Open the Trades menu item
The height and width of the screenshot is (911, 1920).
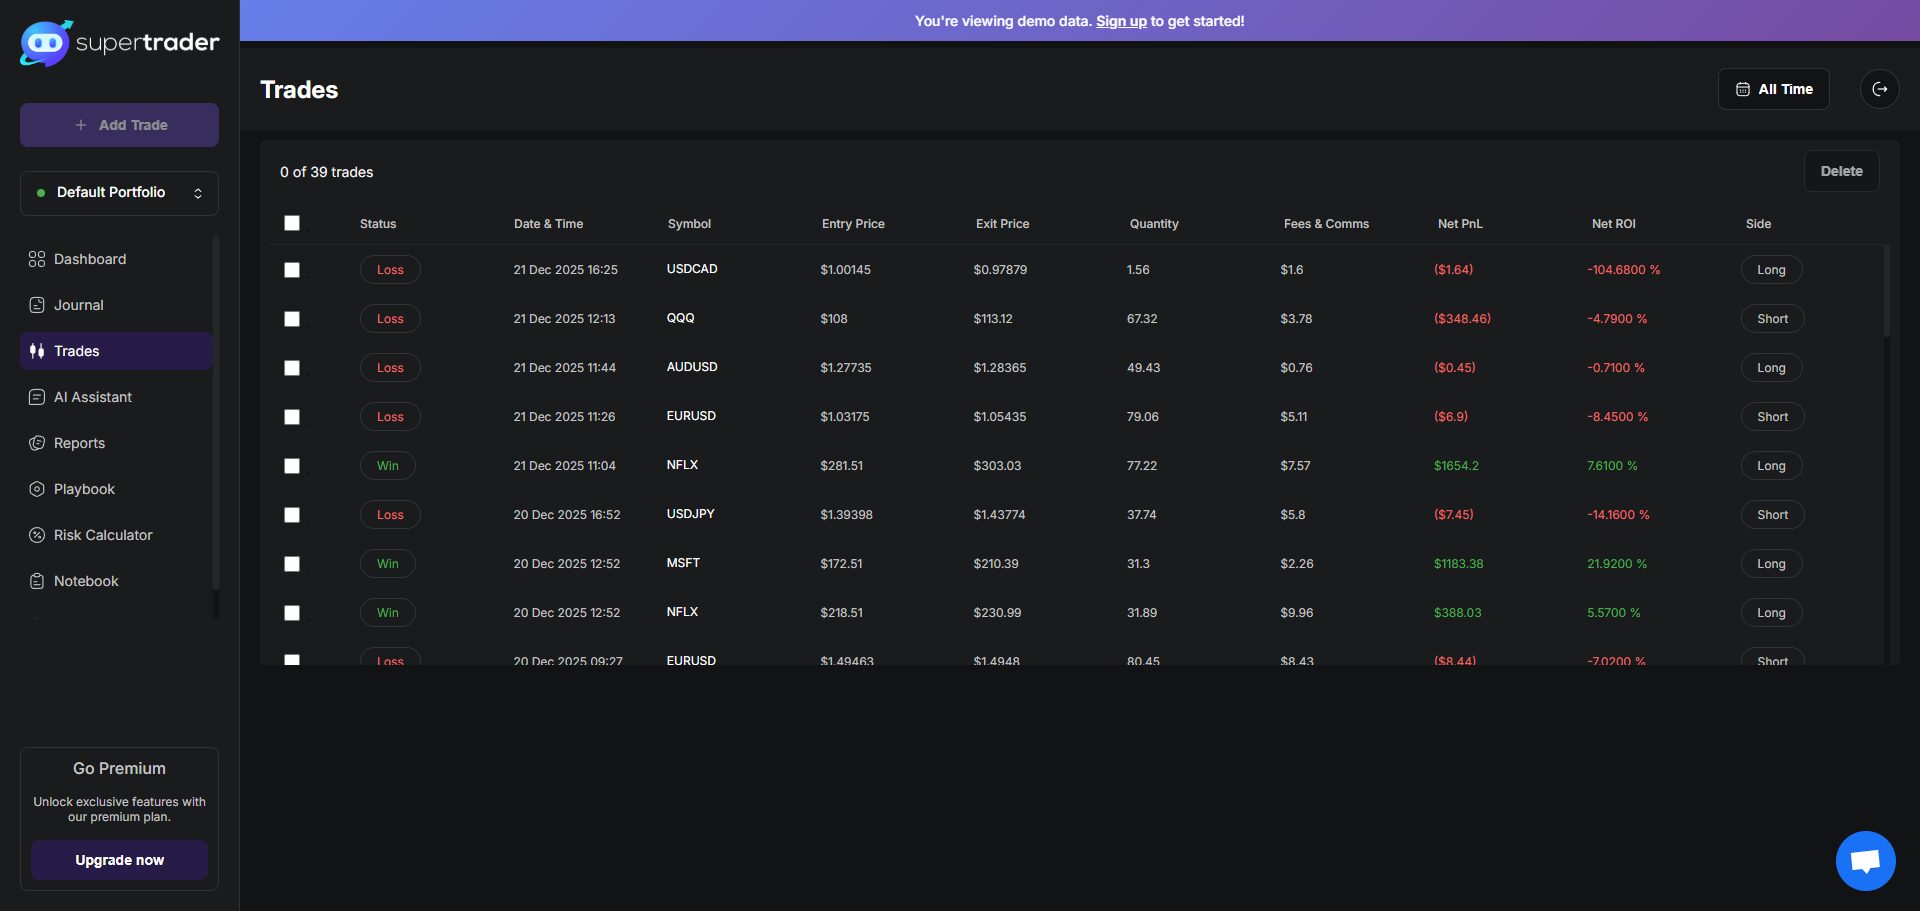pos(77,351)
